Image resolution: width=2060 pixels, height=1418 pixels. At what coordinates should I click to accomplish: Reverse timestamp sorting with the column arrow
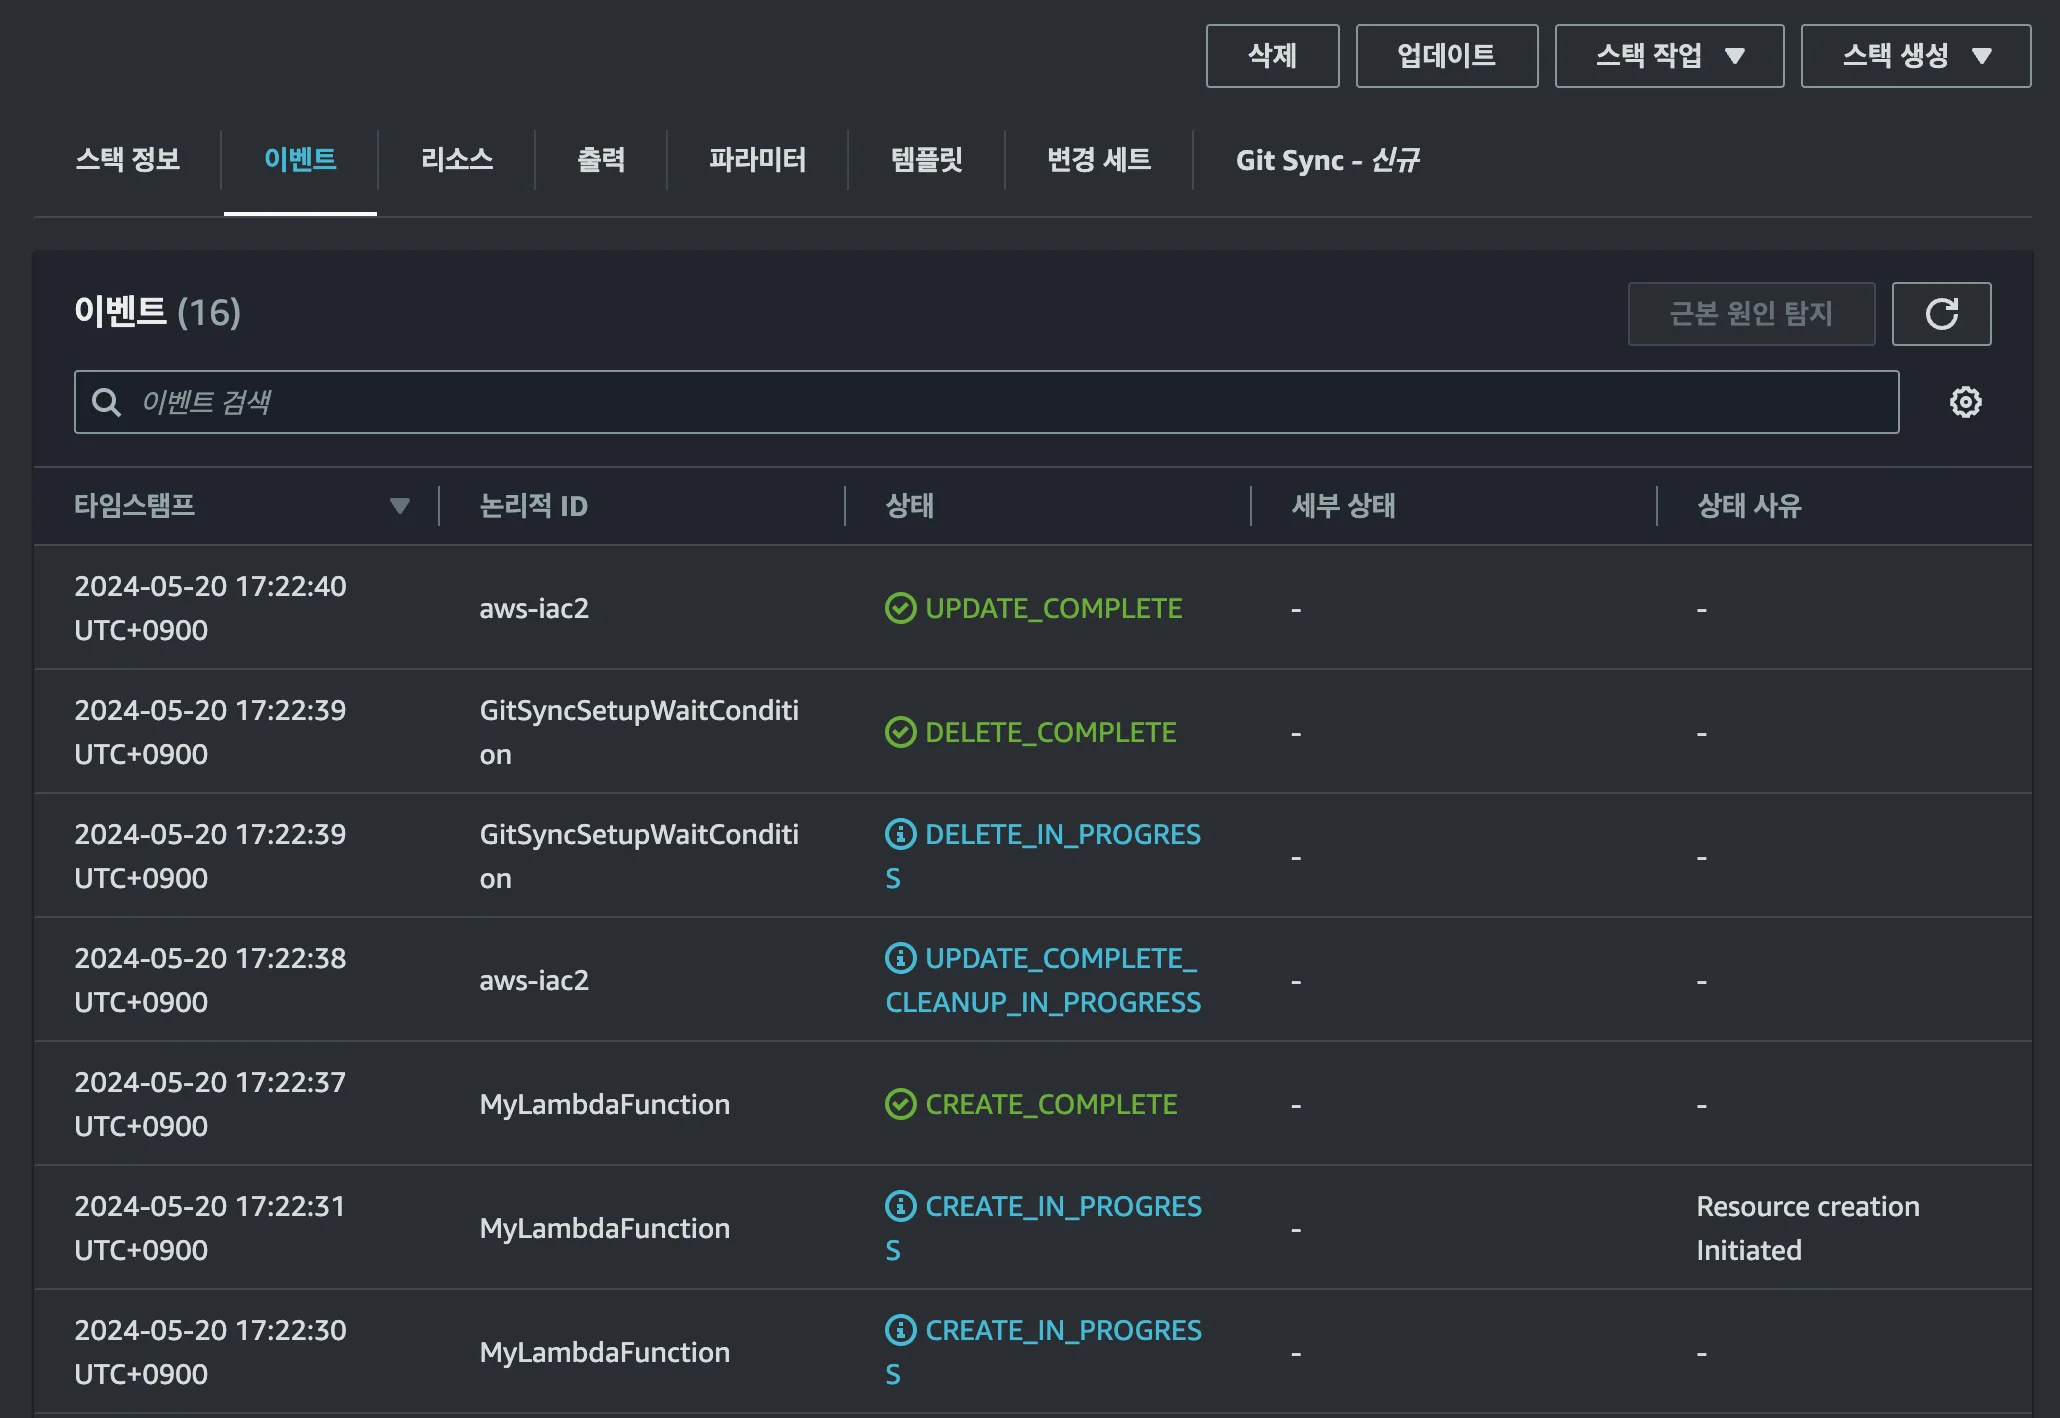click(x=399, y=507)
